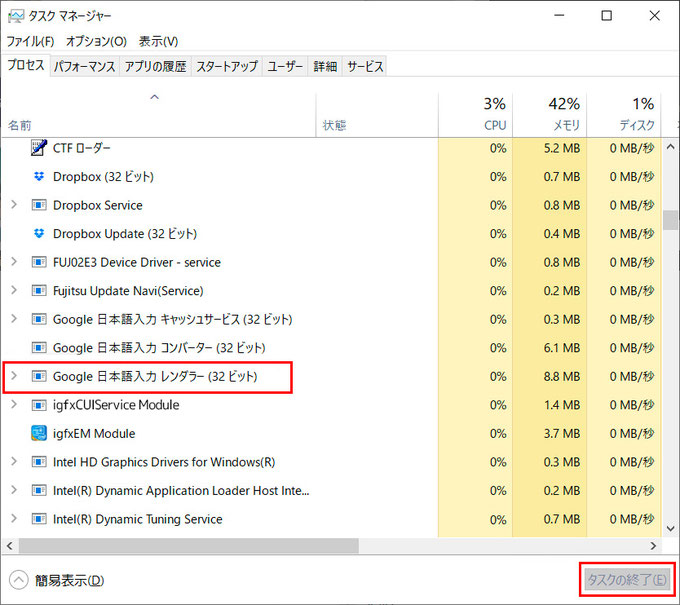The image size is (680, 605).
Task: Click the Intel(R) Dynamic Application Loader icon
Action: tap(39, 491)
